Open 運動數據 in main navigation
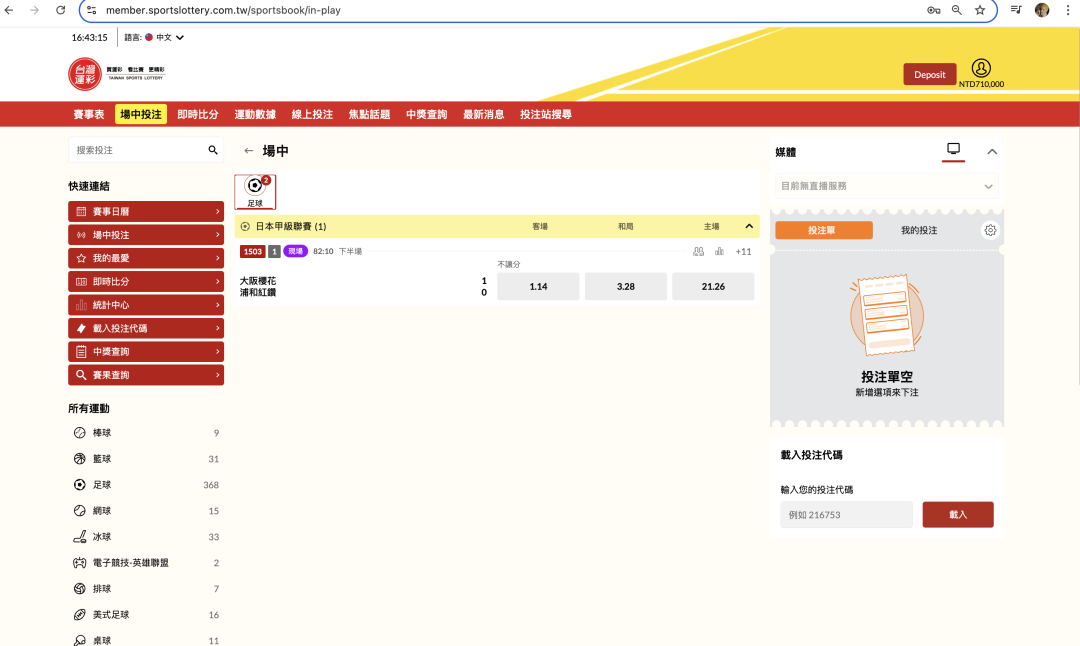Image resolution: width=1080 pixels, height=646 pixels. [255, 114]
